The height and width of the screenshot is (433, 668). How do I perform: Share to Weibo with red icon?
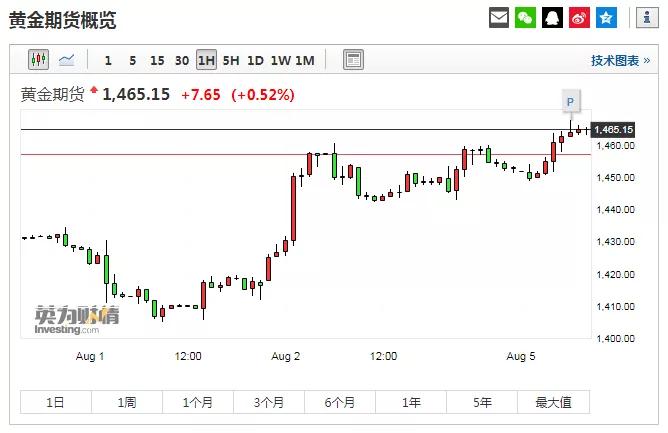pos(580,18)
